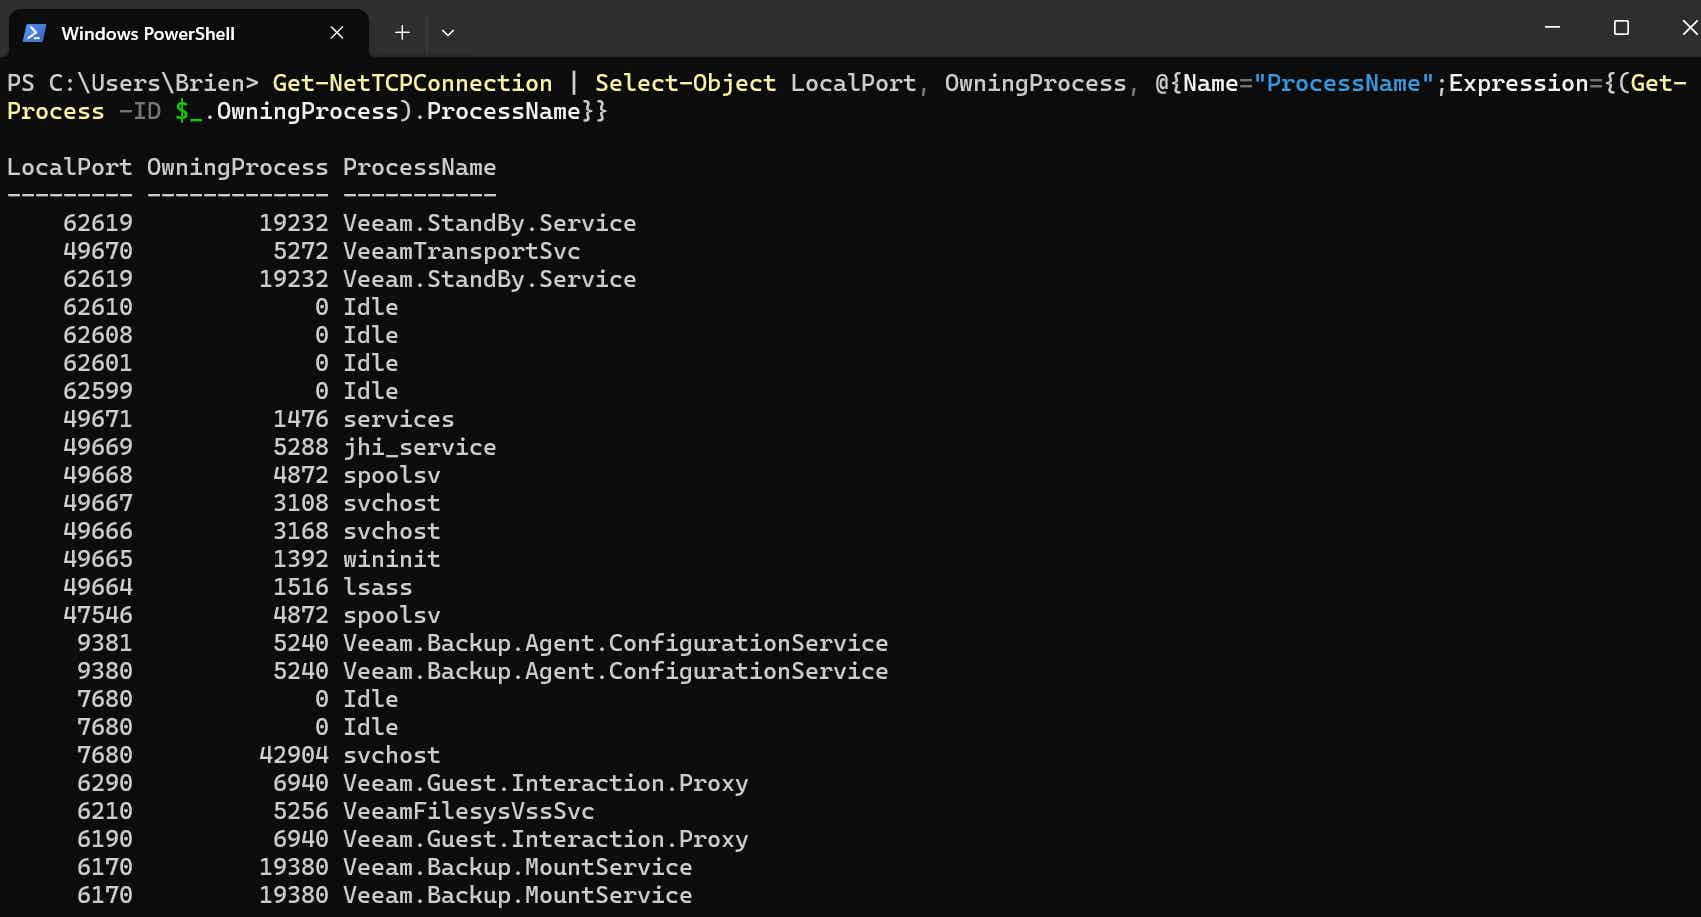
Task: Click the ProcessName column header
Action: (x=419, y=167)
